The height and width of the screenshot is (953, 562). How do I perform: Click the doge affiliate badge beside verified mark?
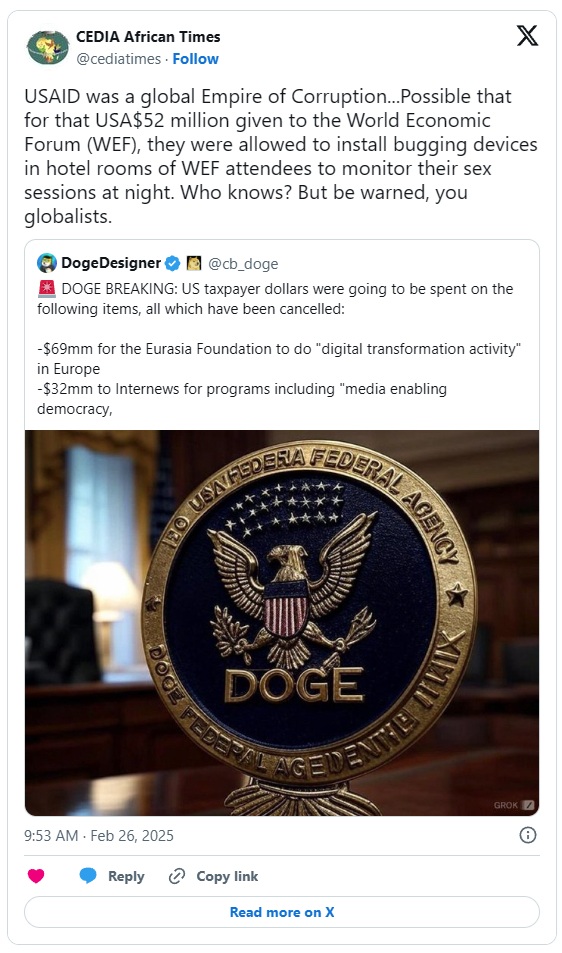(194, 263)
